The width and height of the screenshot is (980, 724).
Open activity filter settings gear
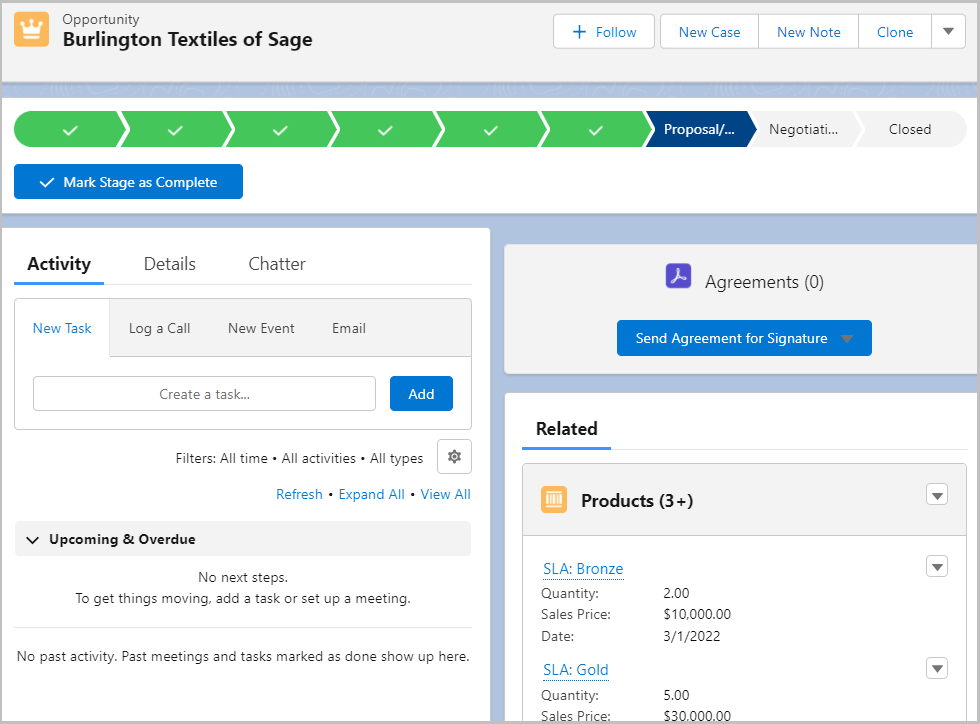click(x=454, y=457)
